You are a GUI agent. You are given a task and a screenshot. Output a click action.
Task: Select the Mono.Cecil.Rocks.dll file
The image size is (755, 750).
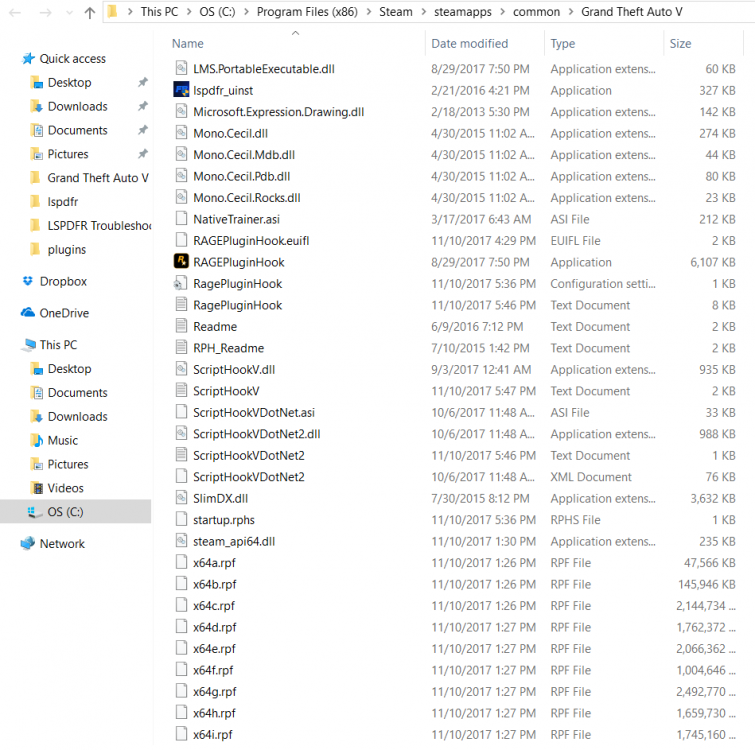tap(247, 197)
